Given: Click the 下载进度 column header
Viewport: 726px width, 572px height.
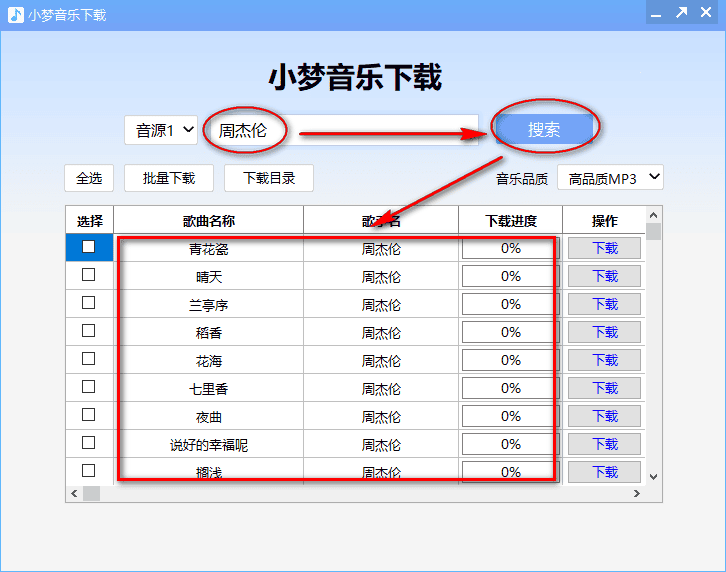Looking at the screenshot, I should (511, 220).
